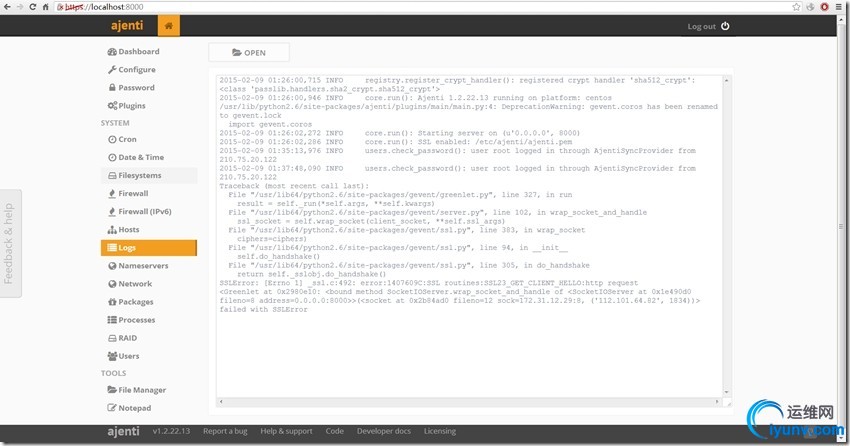
Task: Click the log scrollbar up arrow
Action: pyautogui.click(x=726, y=80)
